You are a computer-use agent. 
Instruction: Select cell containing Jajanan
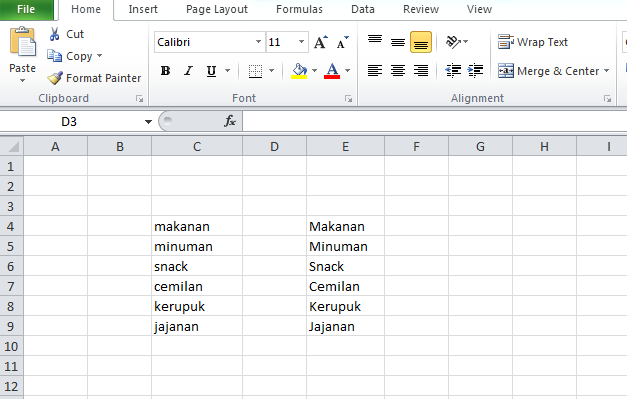pos(345,326)
